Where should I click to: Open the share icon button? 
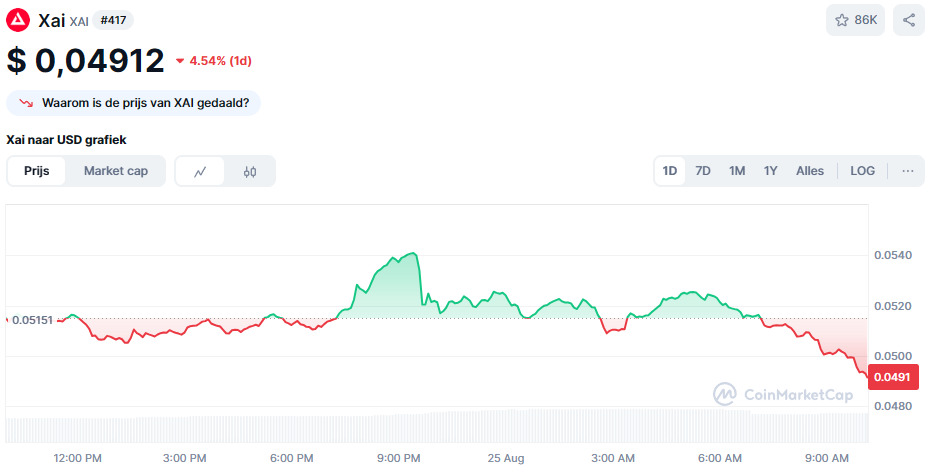click(x=908, y=20)
